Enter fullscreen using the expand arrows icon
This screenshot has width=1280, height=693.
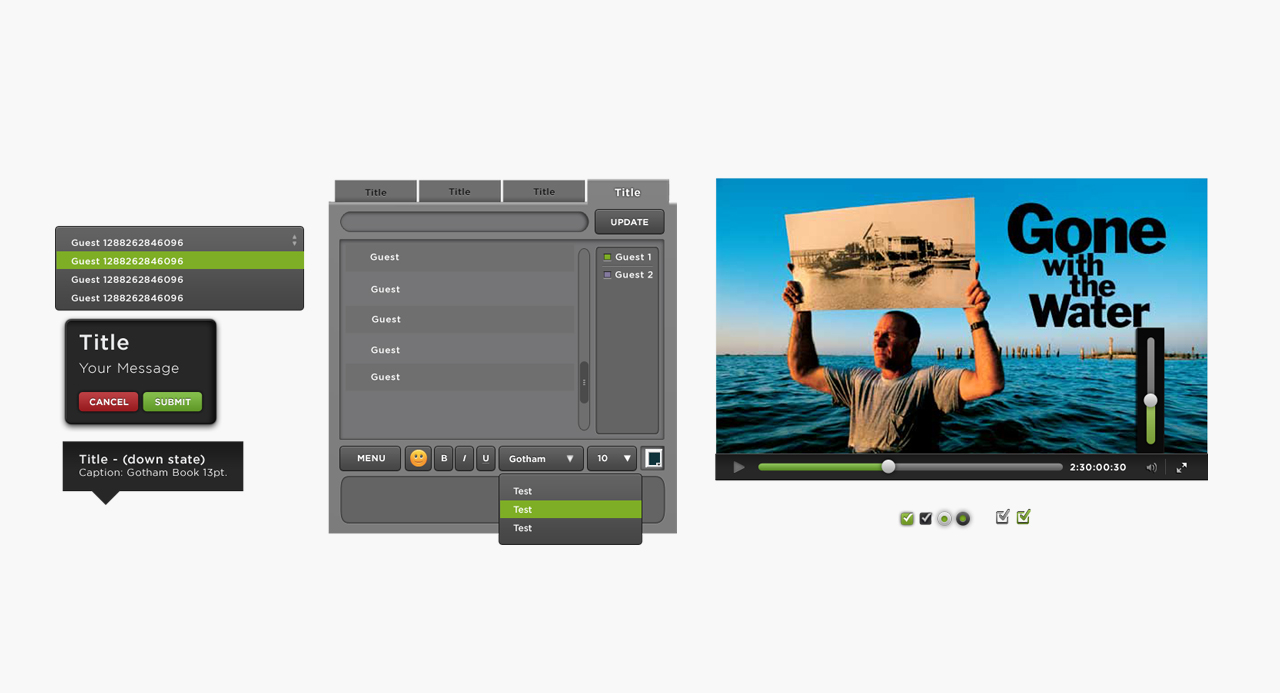click(1181, 467)
